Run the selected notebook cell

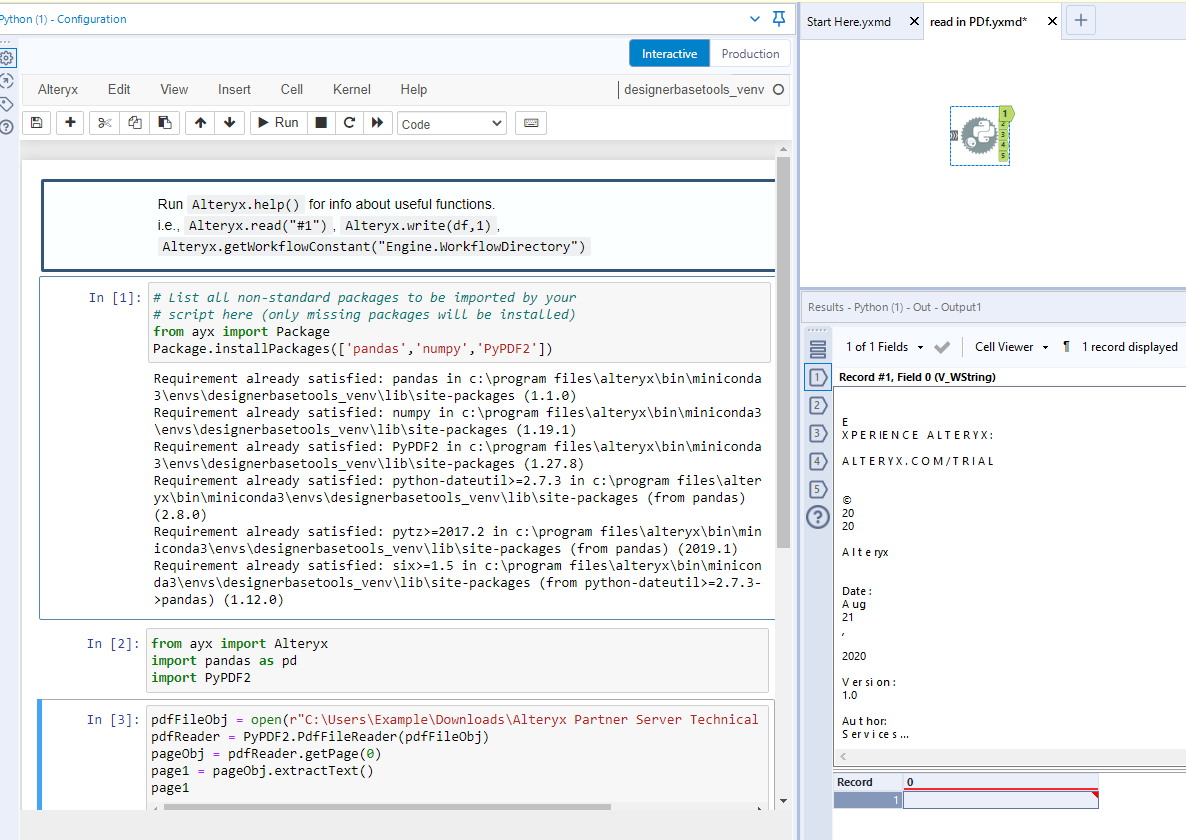[x=277, y=122]
